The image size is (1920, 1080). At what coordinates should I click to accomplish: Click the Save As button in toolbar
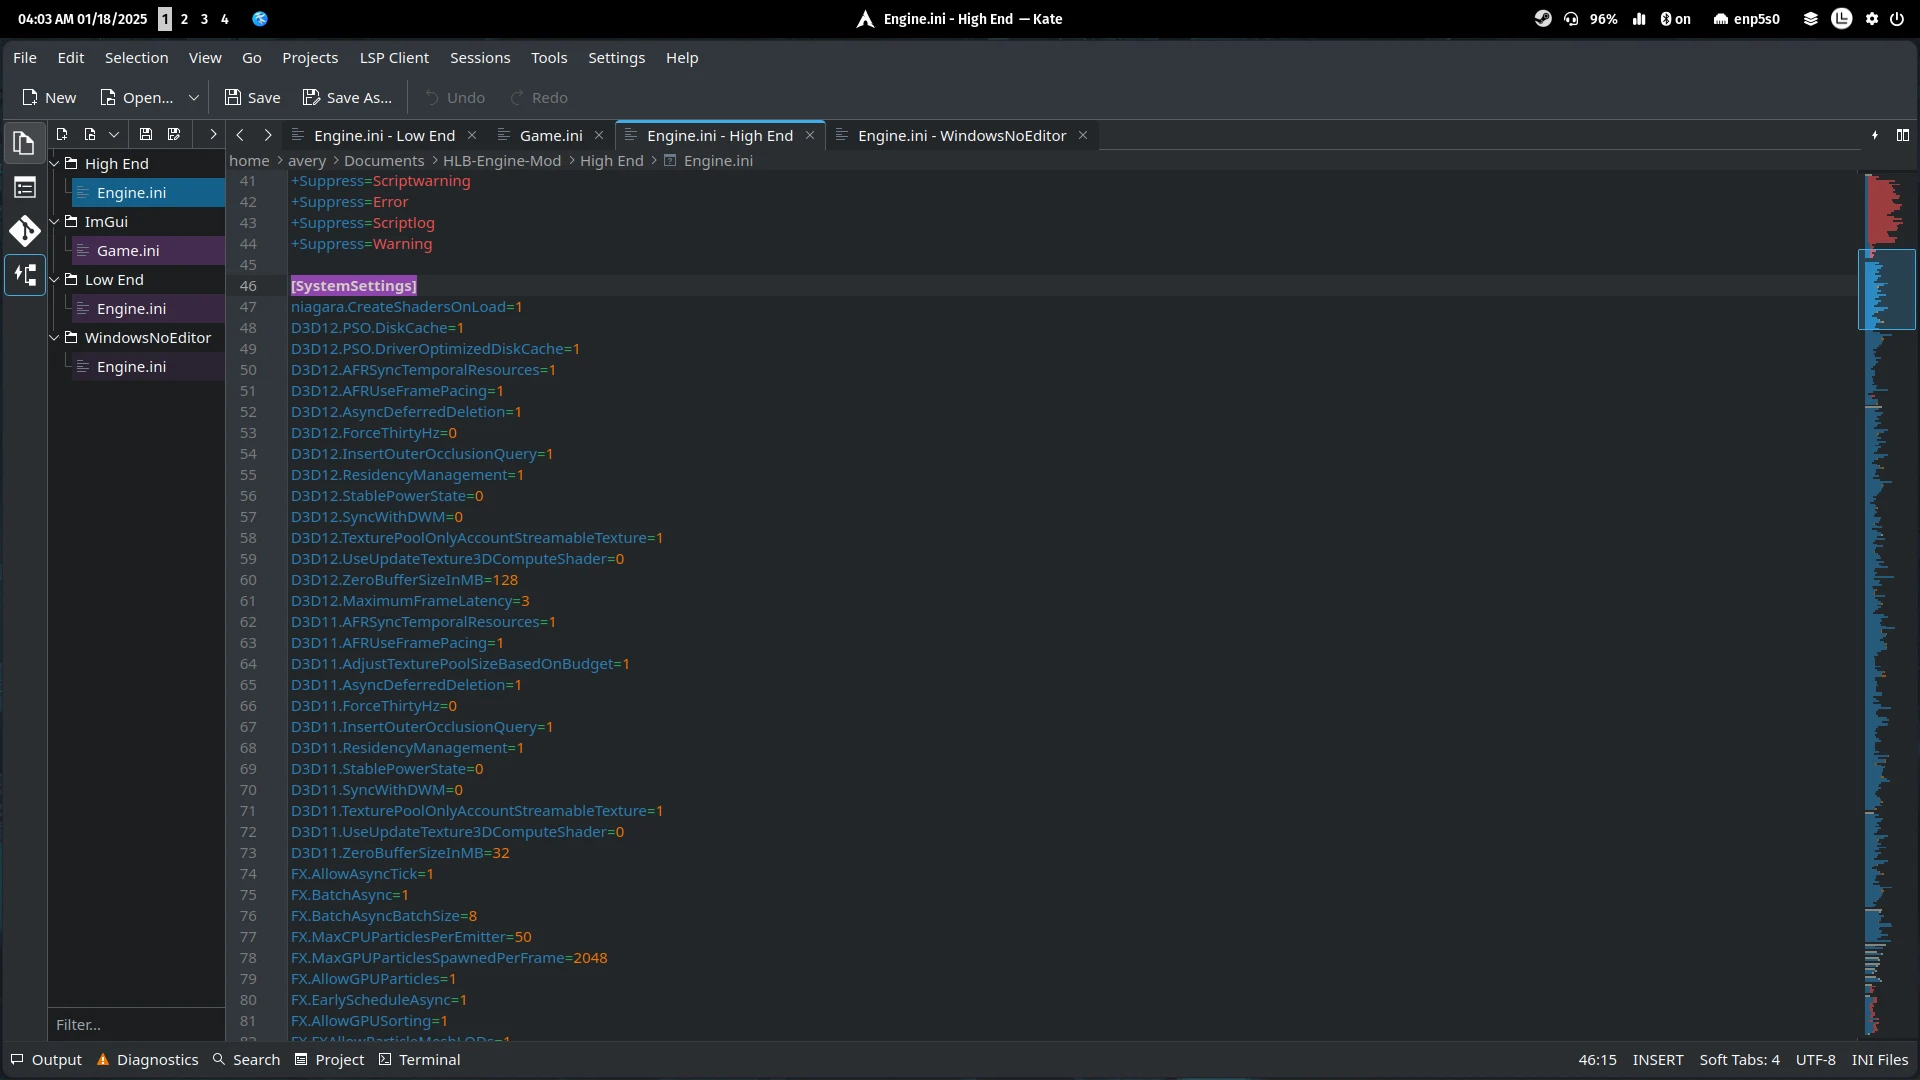tap(347, 98)
